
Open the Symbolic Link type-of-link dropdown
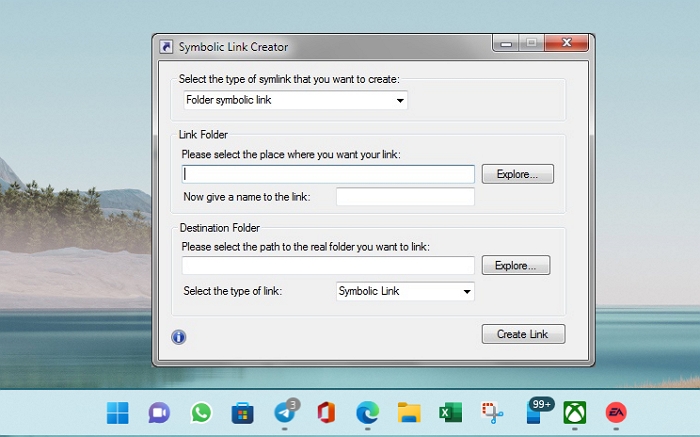click(x=405, y=291)
